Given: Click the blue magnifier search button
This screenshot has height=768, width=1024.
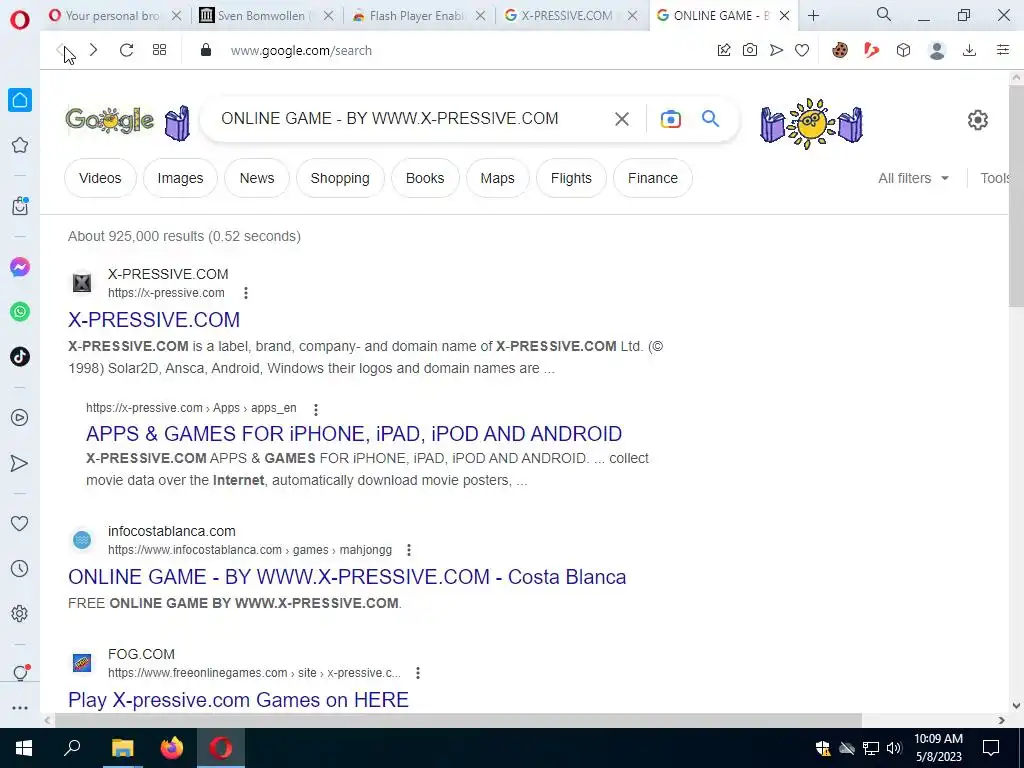Looking at the screenshot, I should coord(711,118).
